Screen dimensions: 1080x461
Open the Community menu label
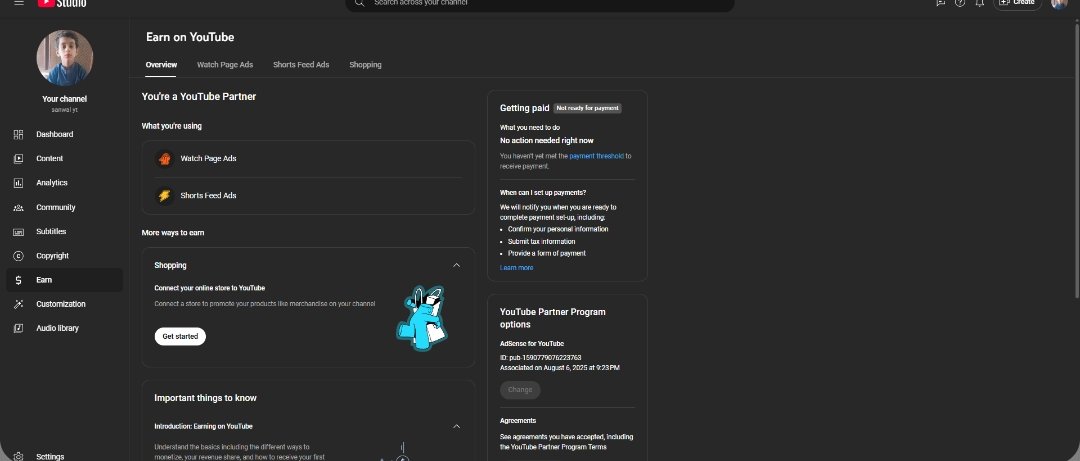[x=56, y=207]
